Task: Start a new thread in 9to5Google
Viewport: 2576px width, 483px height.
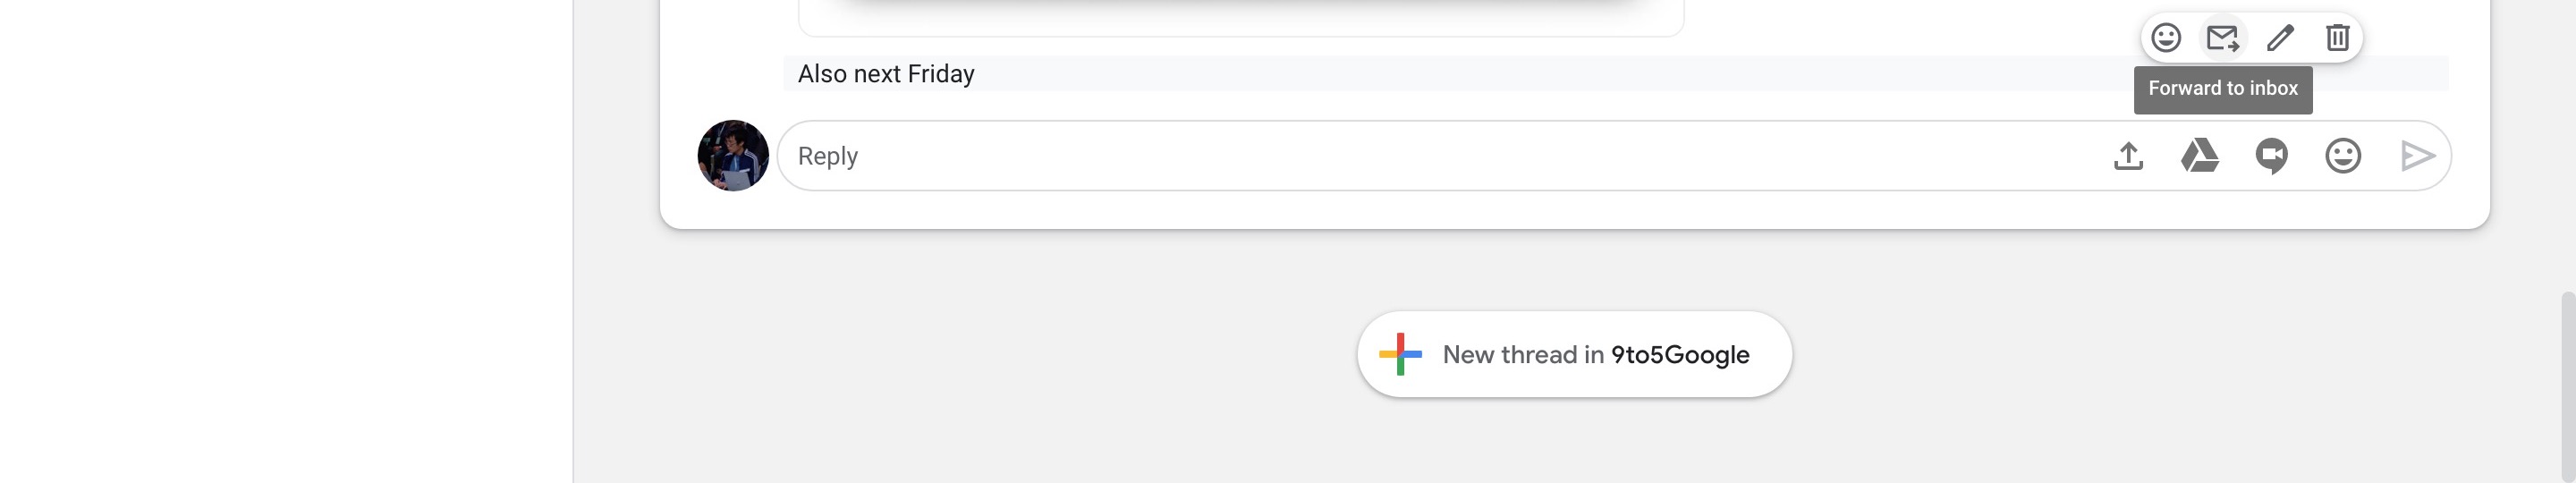Action: 1574,354
